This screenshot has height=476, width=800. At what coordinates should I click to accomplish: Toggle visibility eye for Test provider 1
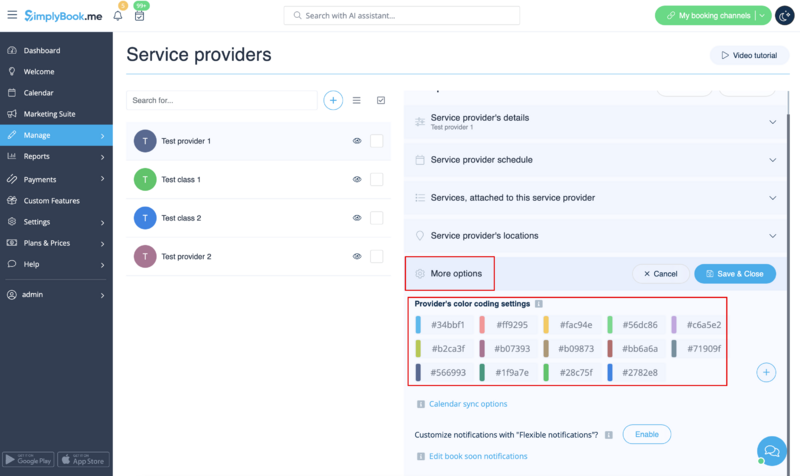coord(357,141)
